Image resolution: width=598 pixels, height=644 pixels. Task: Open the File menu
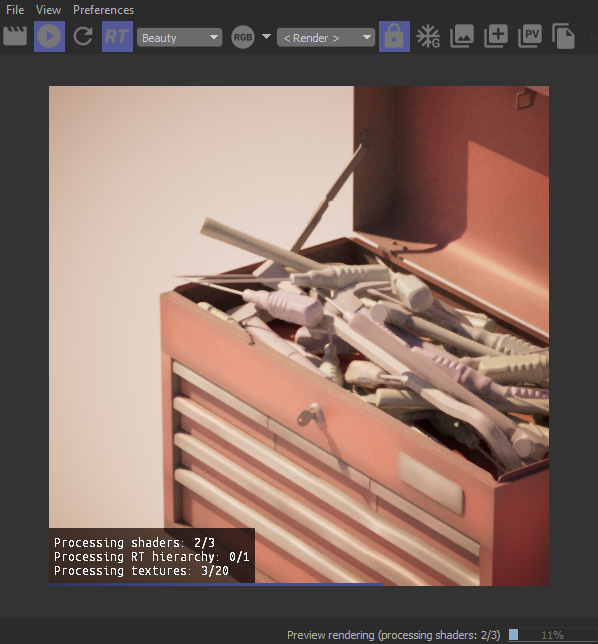tap(15, 10)
